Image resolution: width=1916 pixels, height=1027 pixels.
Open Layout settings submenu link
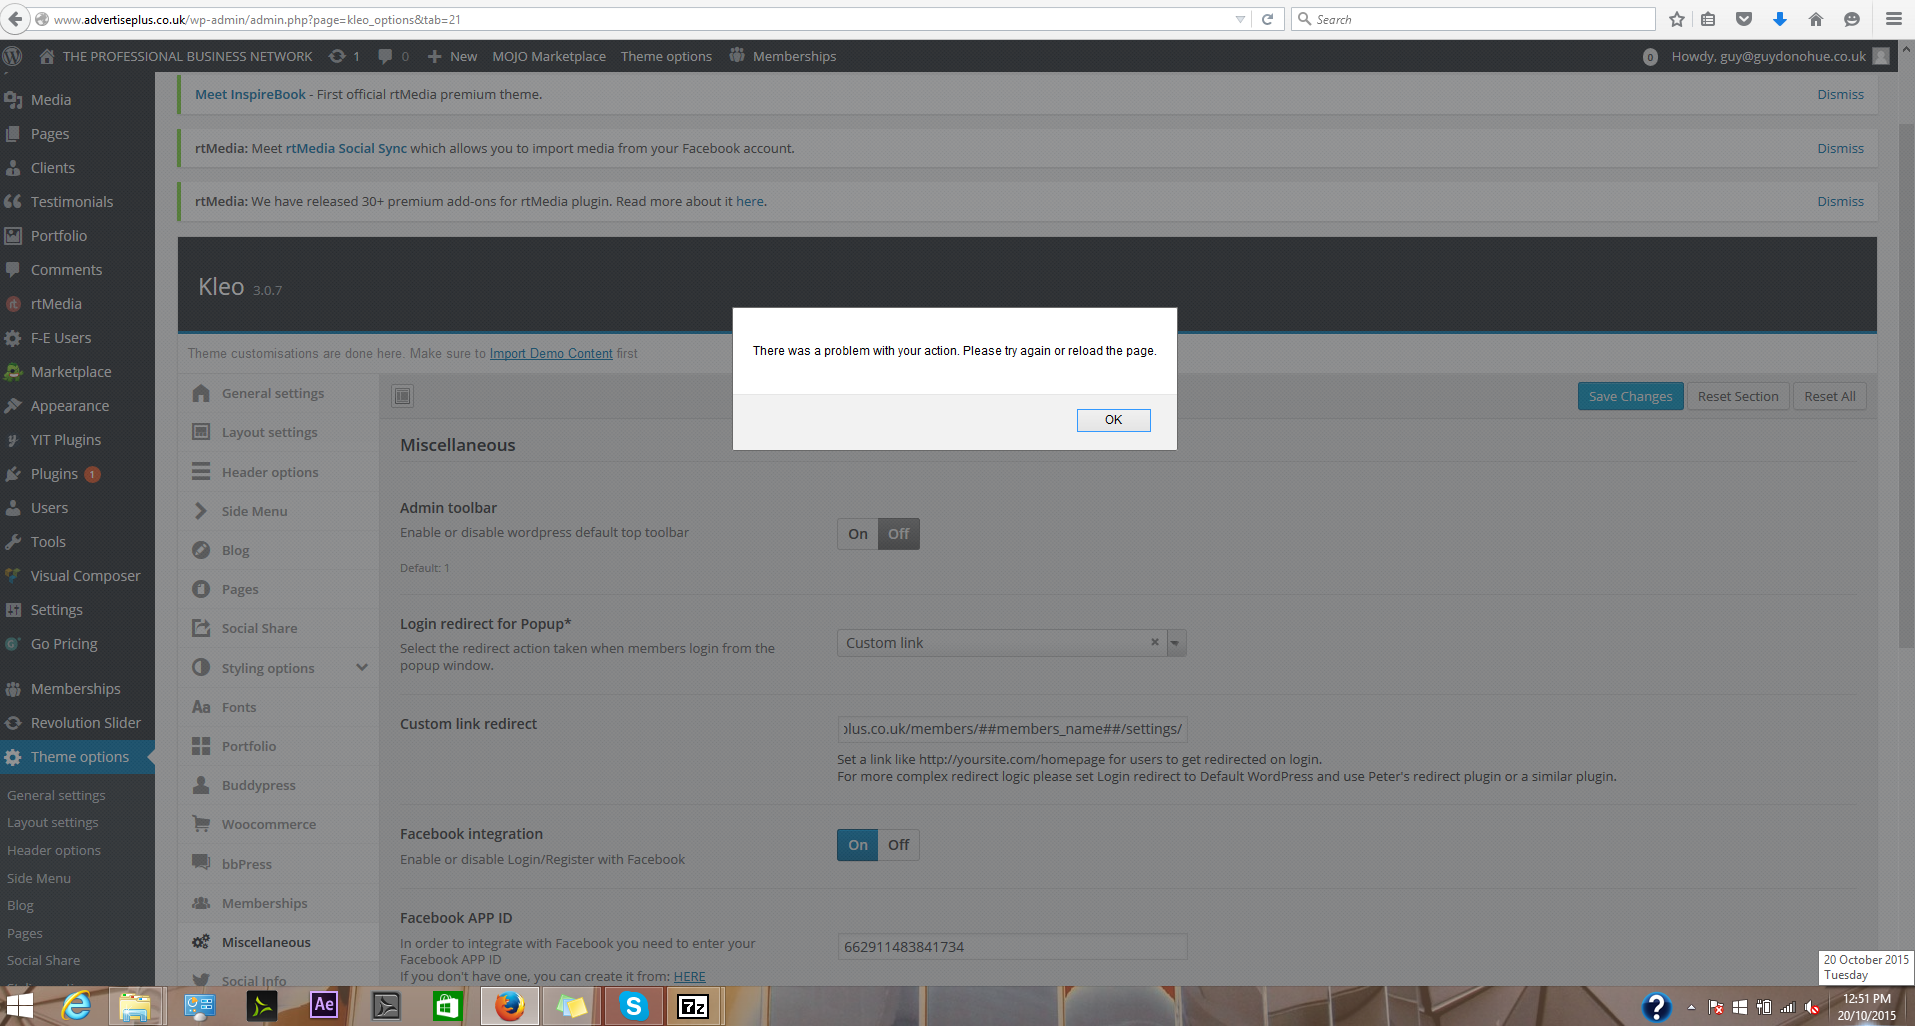point(52,823)
